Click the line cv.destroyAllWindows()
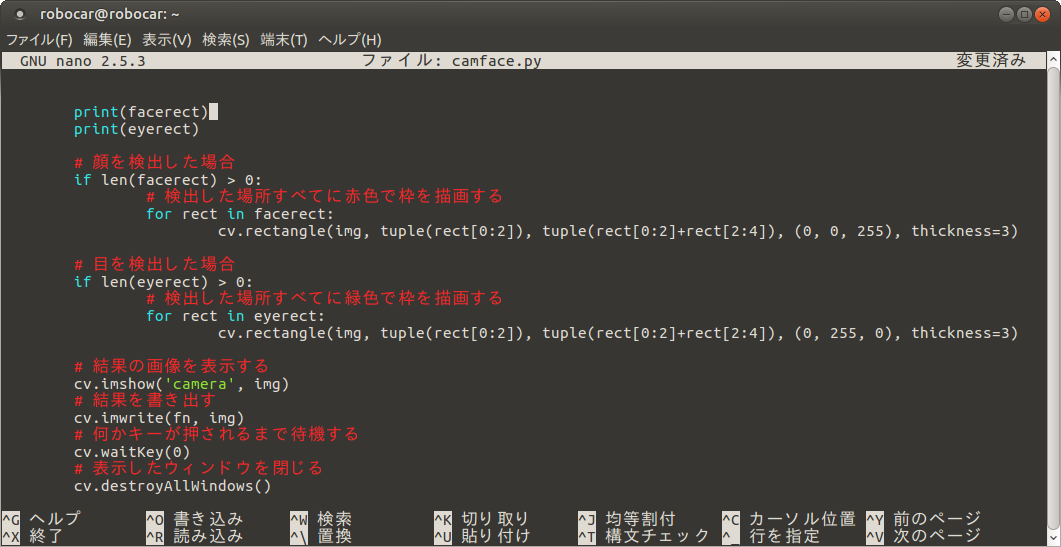Image resolution: width=1061 pixels, height=547 pixels. pos(173,485)
